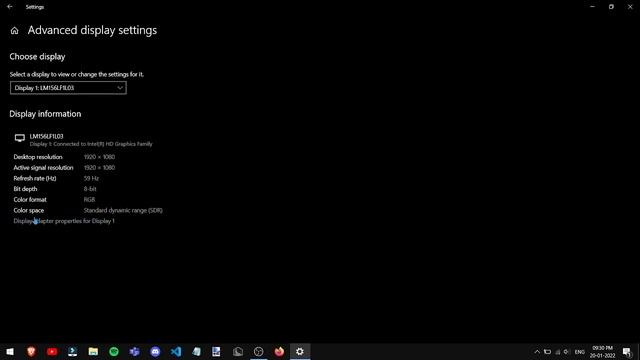Open Microsoft Teams from taskbar
Image resolution: width=640 pixels, height=360 pixels.
[x=134, y=351]
